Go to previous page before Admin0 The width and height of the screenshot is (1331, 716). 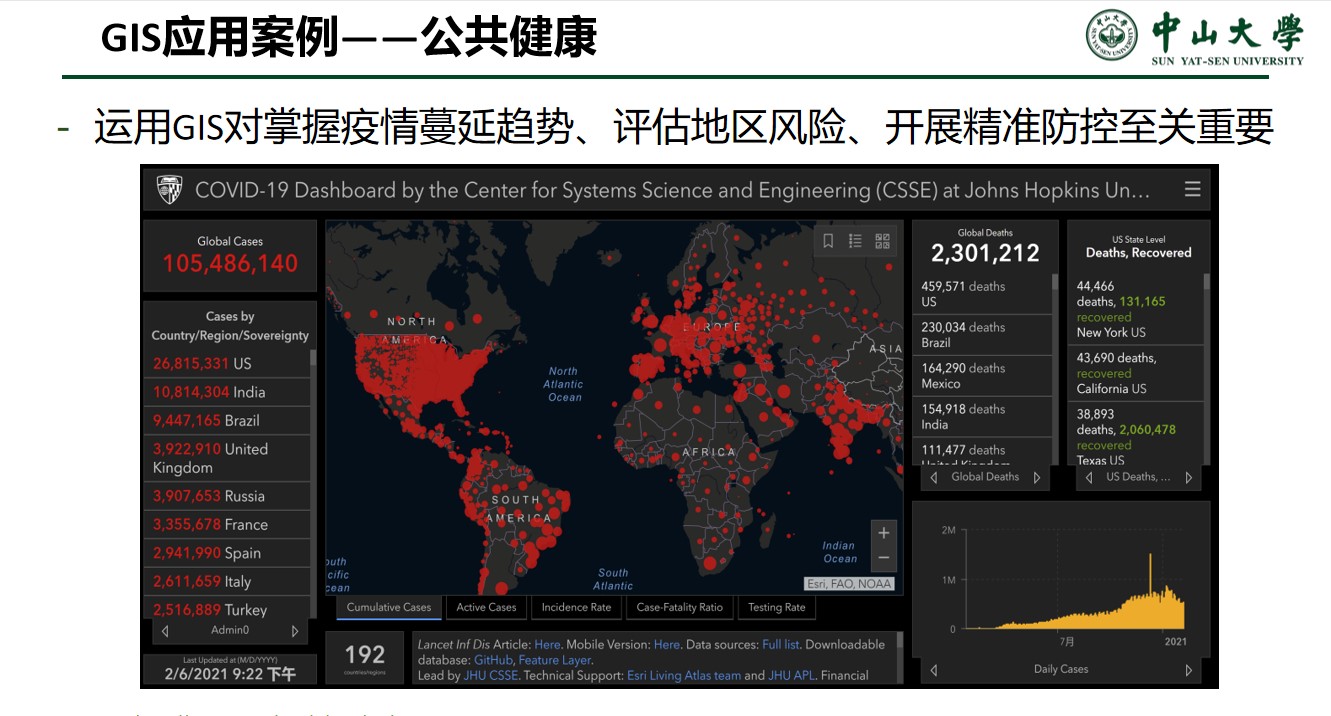click(165, 631)
